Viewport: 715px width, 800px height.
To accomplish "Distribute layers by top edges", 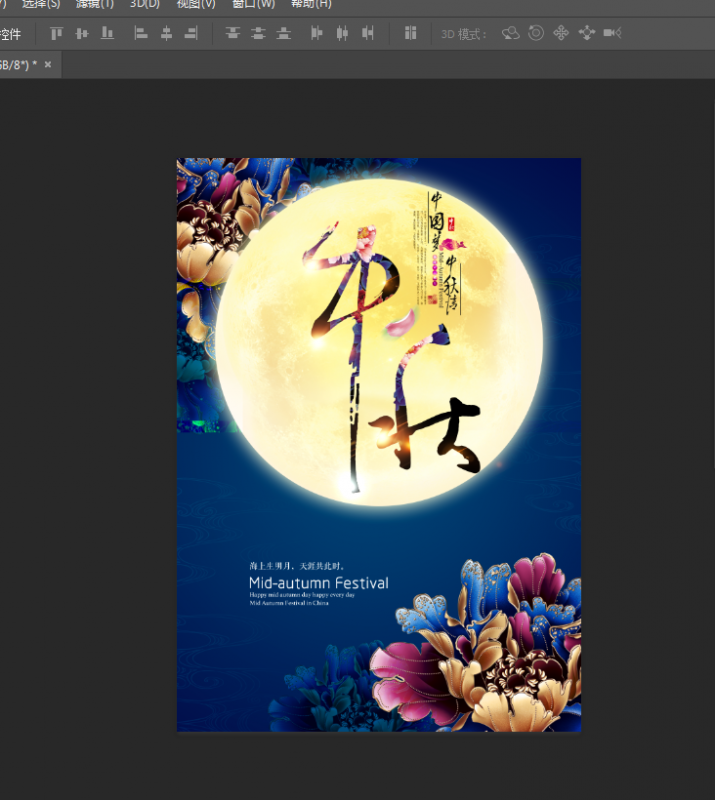I will [x=233, y=34].
